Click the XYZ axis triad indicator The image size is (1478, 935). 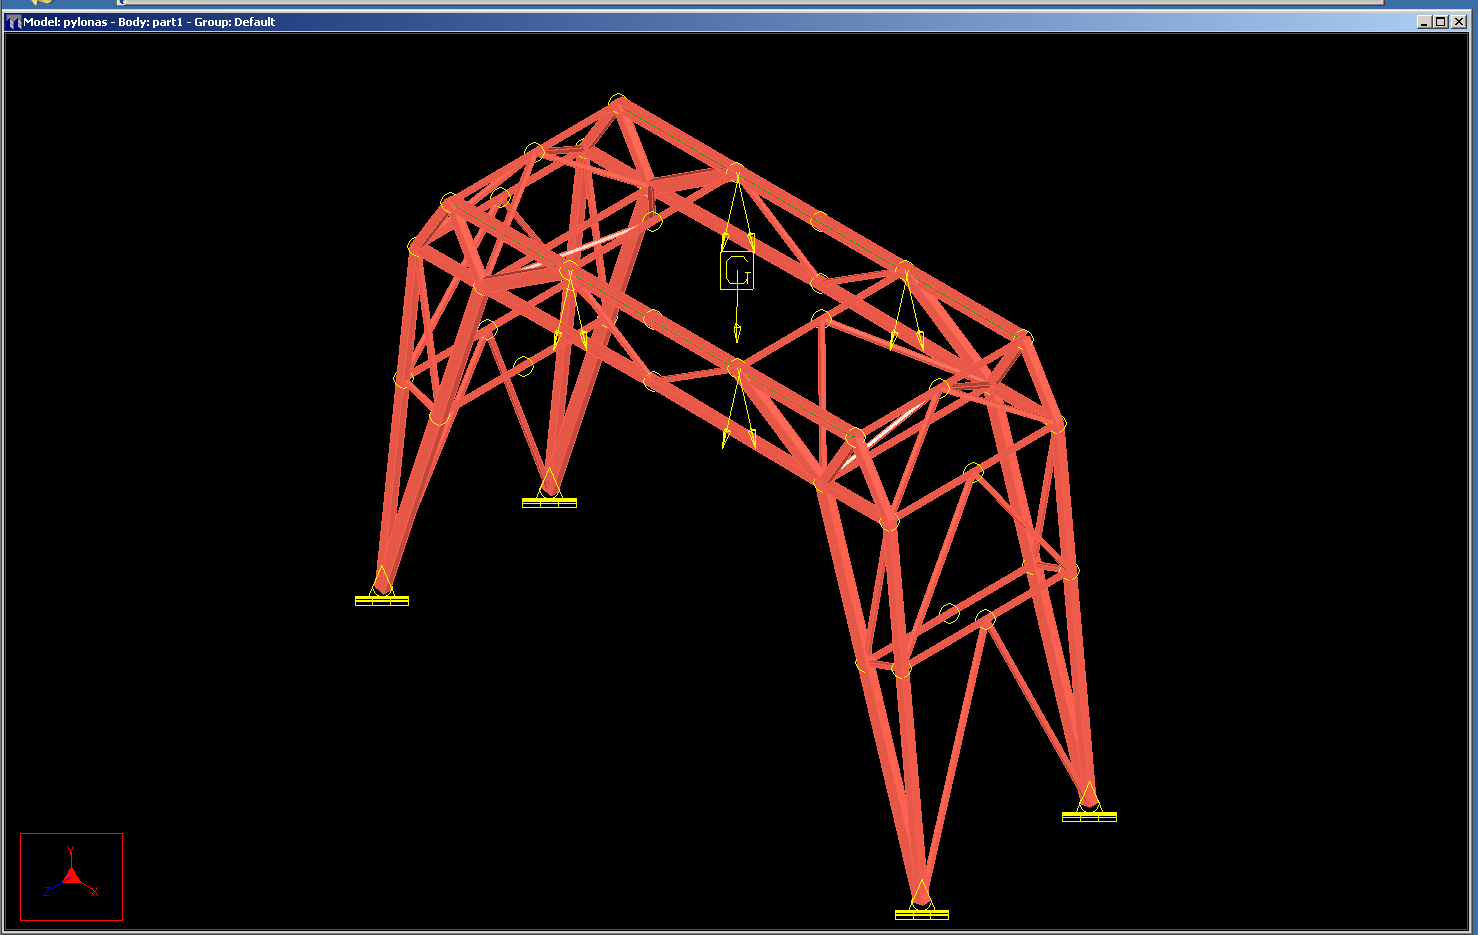coord(71,877)
